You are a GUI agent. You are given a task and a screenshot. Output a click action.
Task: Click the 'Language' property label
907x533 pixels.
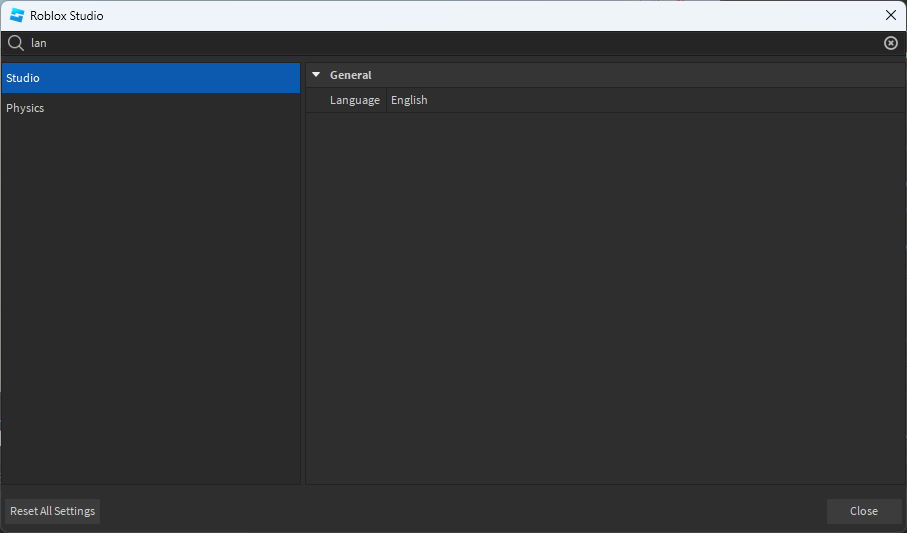355,100
